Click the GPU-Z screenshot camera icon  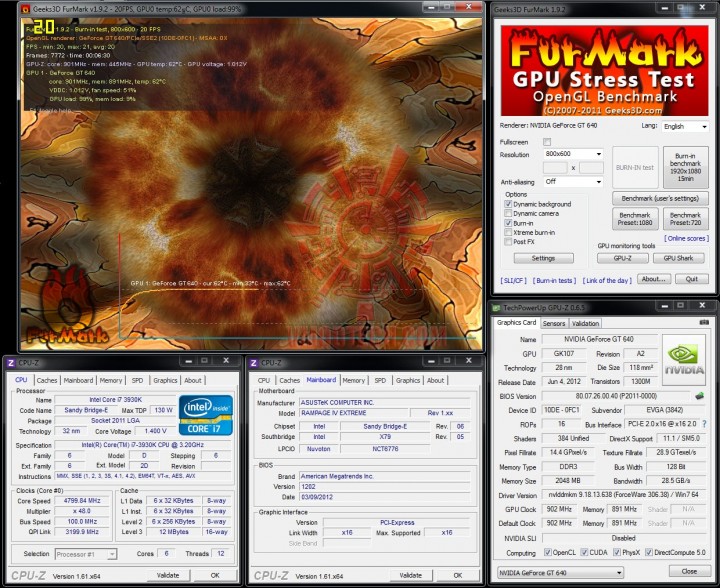coord(703,322)
